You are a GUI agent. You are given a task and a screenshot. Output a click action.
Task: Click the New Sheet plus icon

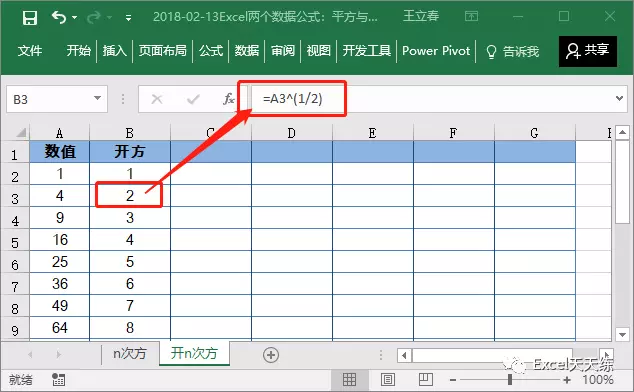pos(271,355)
